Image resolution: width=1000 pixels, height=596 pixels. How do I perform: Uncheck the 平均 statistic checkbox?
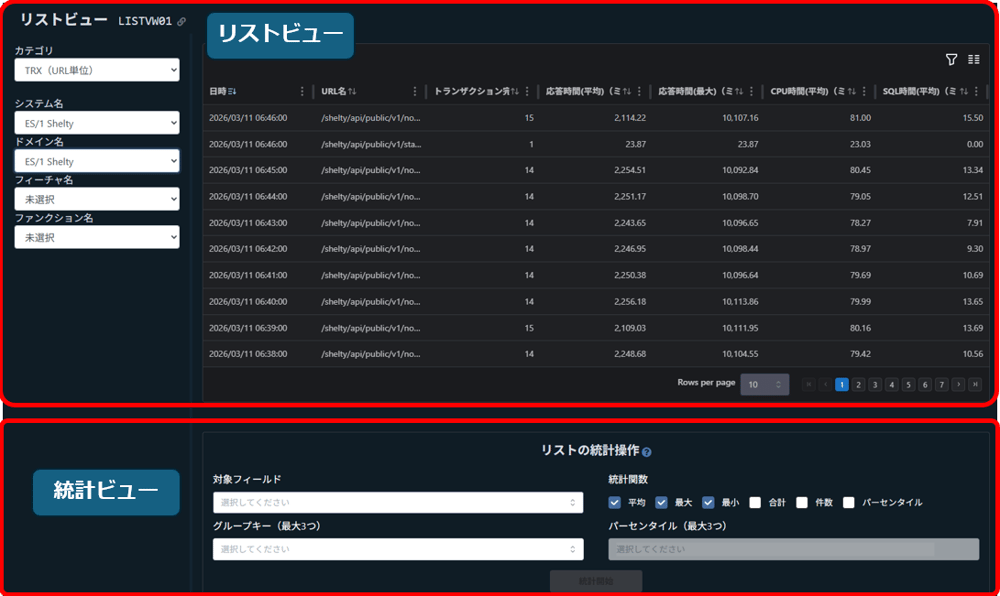click(615, 502)
